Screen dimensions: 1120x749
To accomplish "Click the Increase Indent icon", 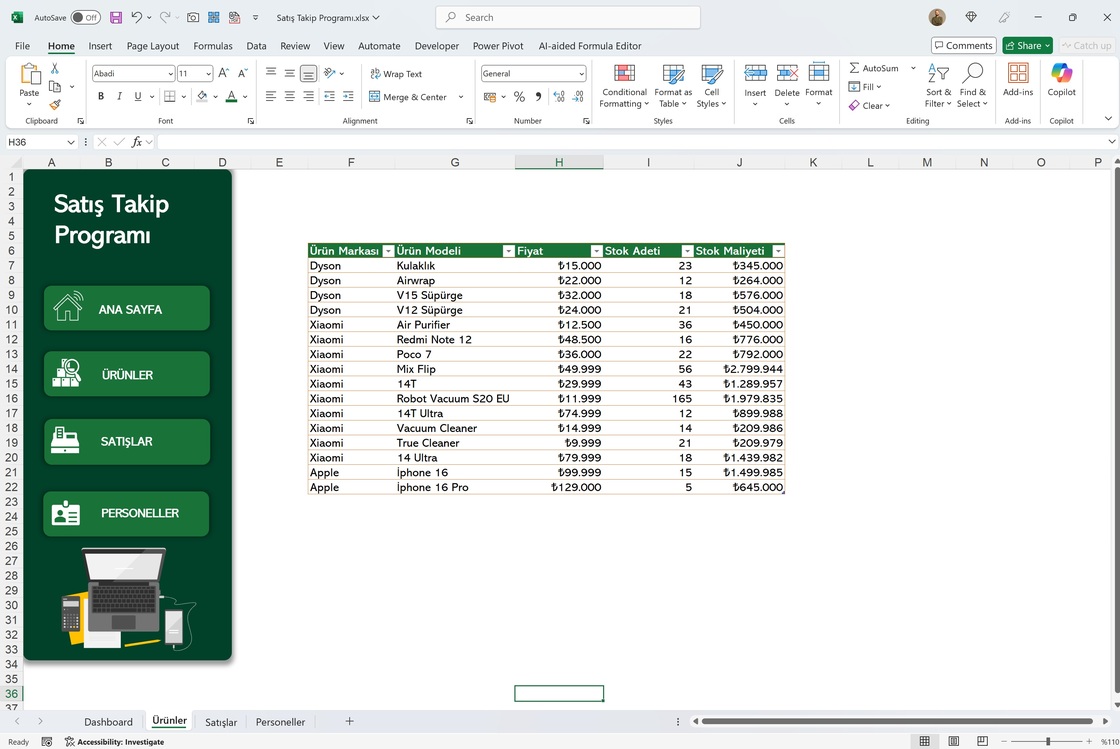I will point(348,96).
